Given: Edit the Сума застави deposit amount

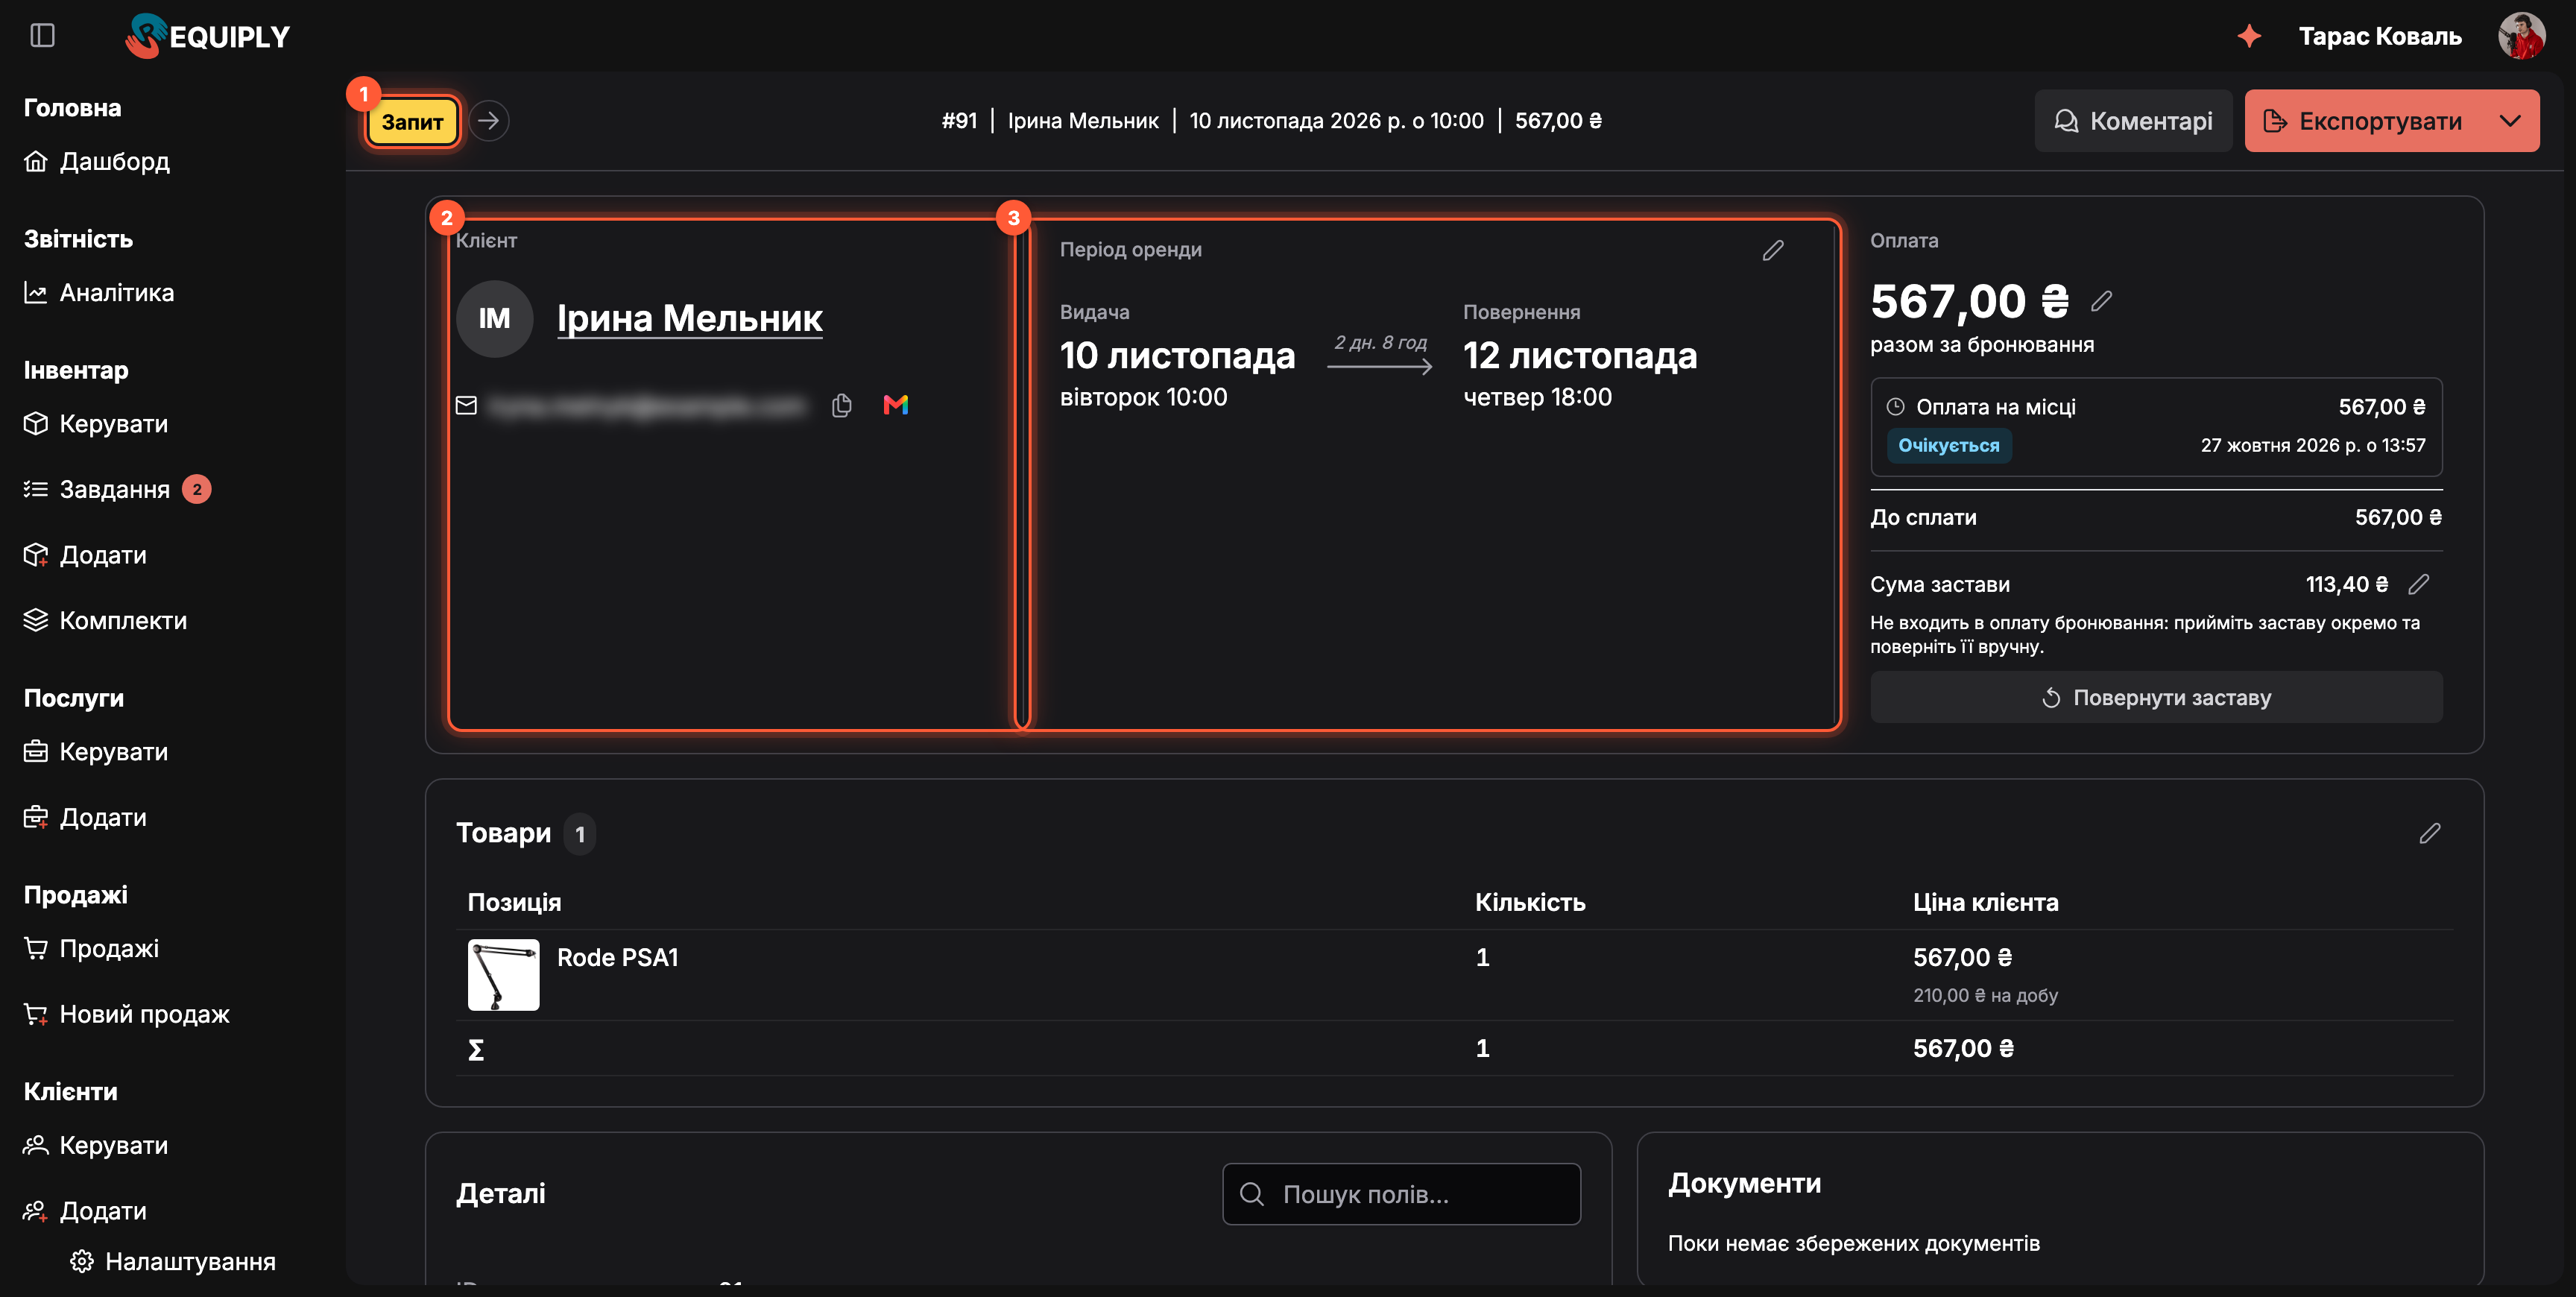Looking at the screenshot, I should click(2419, 584).
